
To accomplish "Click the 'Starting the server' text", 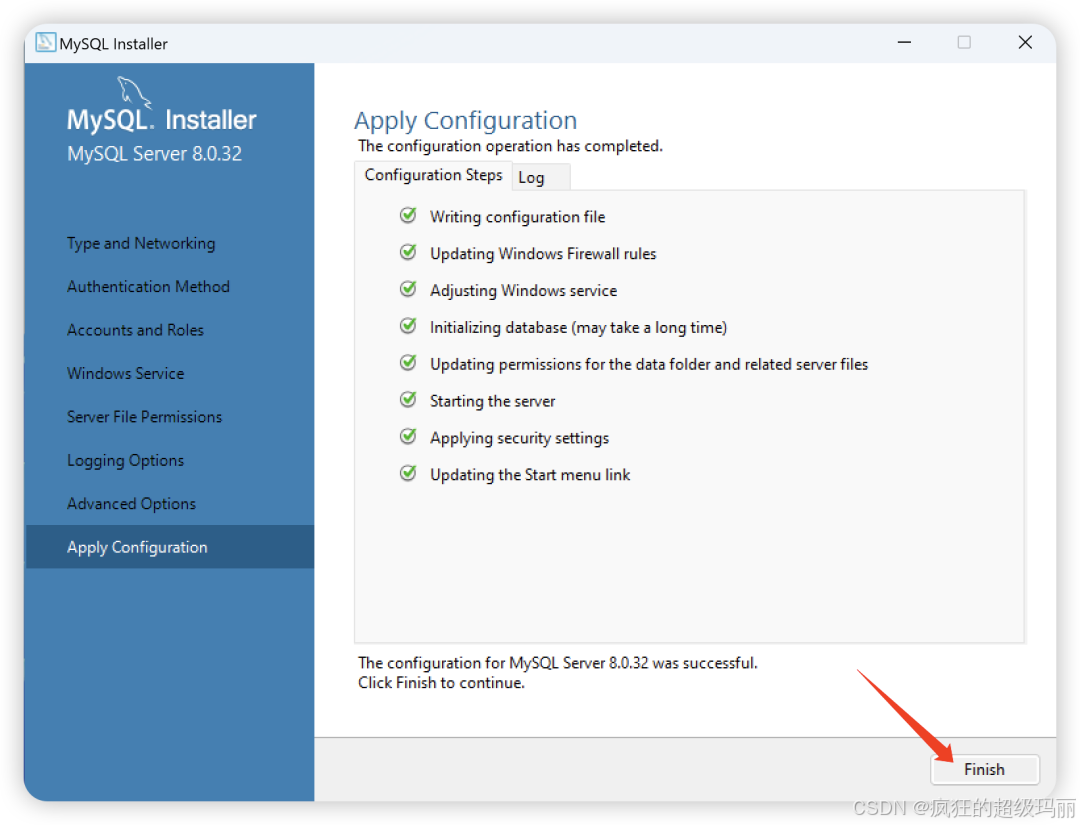I will (x=492, y=401).
